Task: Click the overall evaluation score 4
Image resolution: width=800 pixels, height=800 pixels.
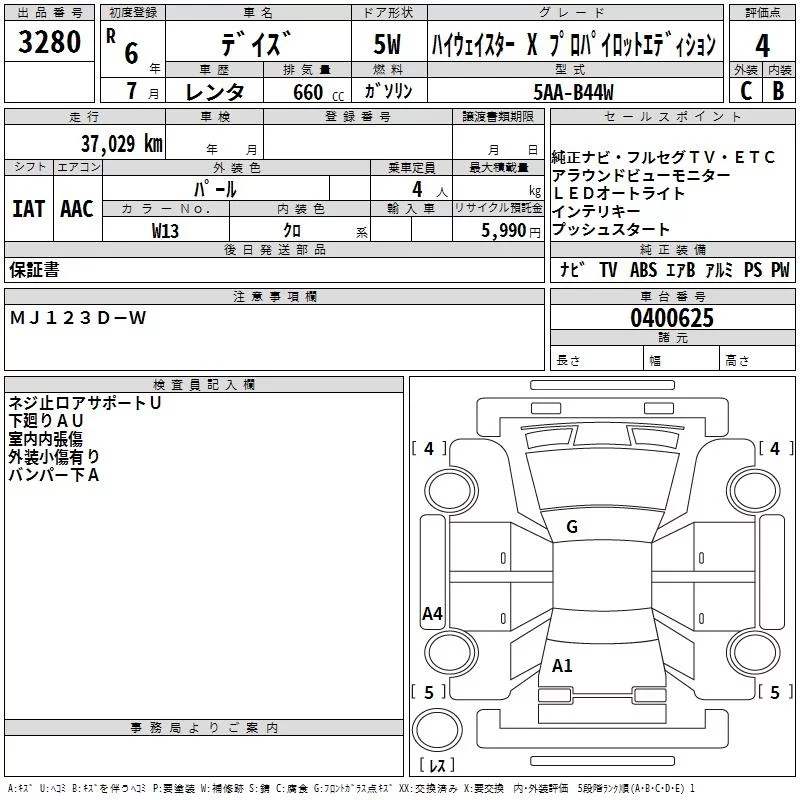Action: [x=762, y=45]
